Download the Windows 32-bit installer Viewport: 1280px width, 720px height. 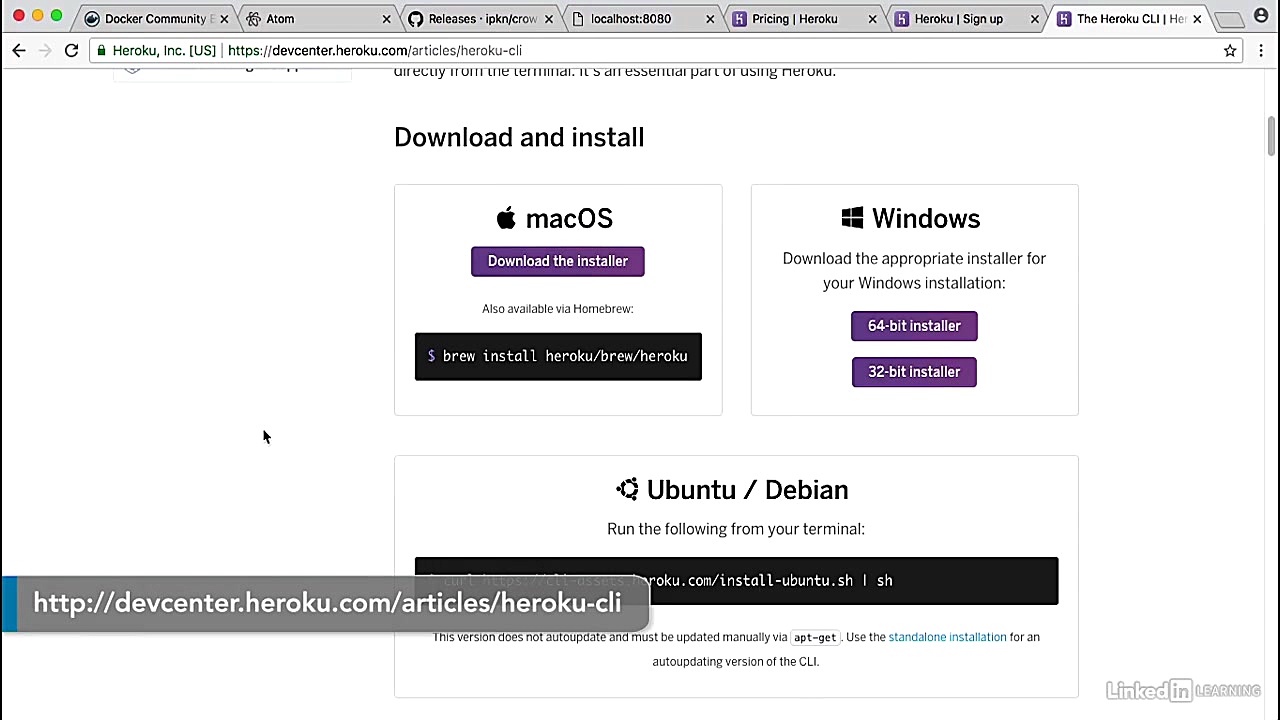pos(914,372)
